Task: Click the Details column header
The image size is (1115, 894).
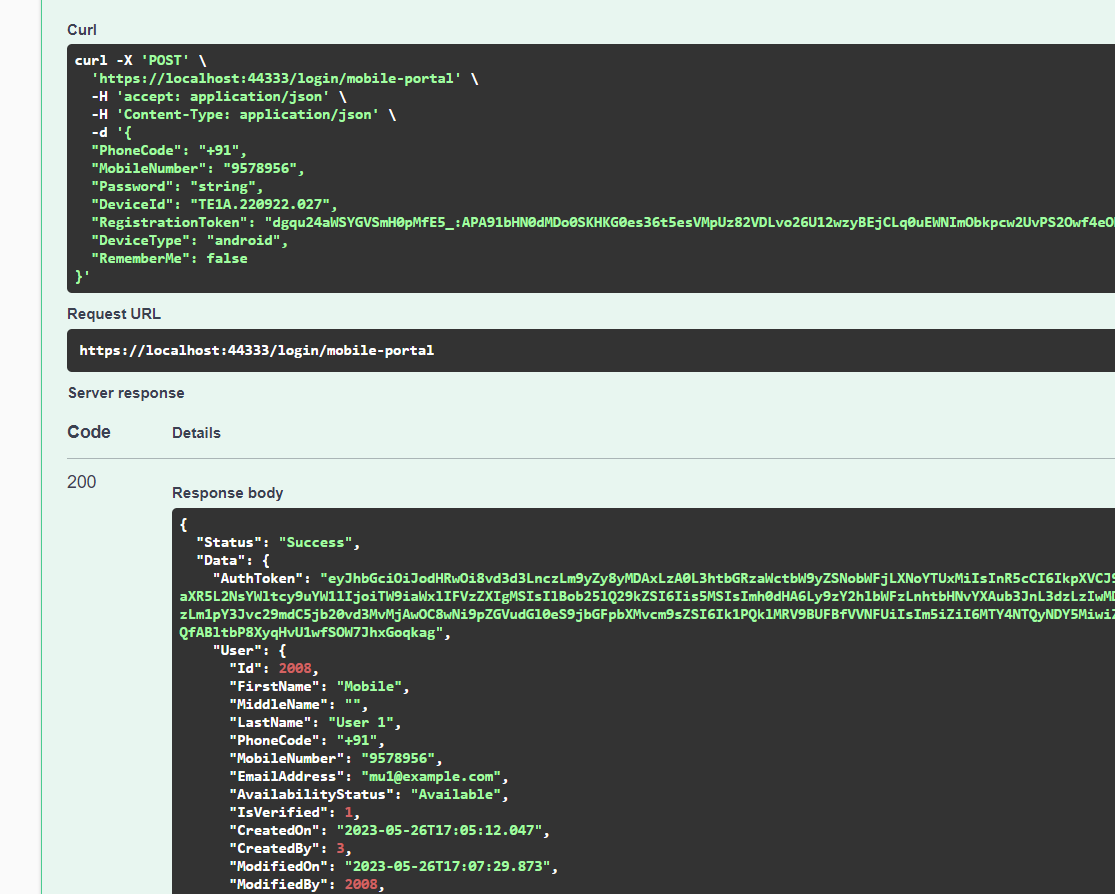Action: [196, 433]
